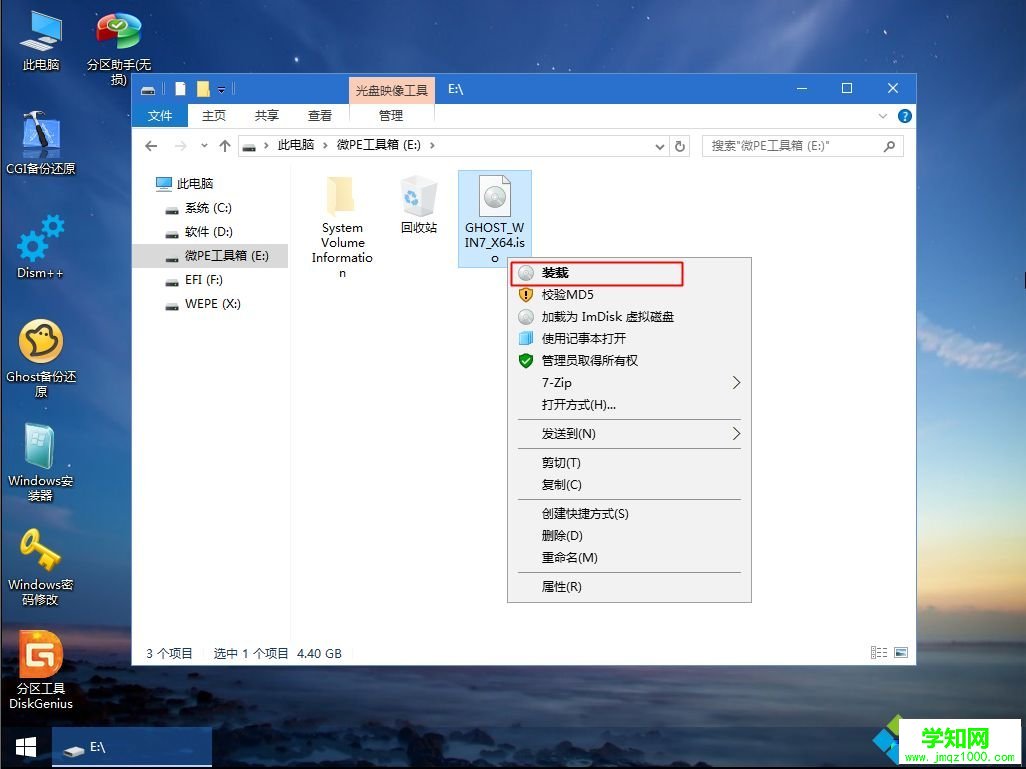Collapse the ribbon with the chevron
1026x769 pixels.
[x=882, y=115]
